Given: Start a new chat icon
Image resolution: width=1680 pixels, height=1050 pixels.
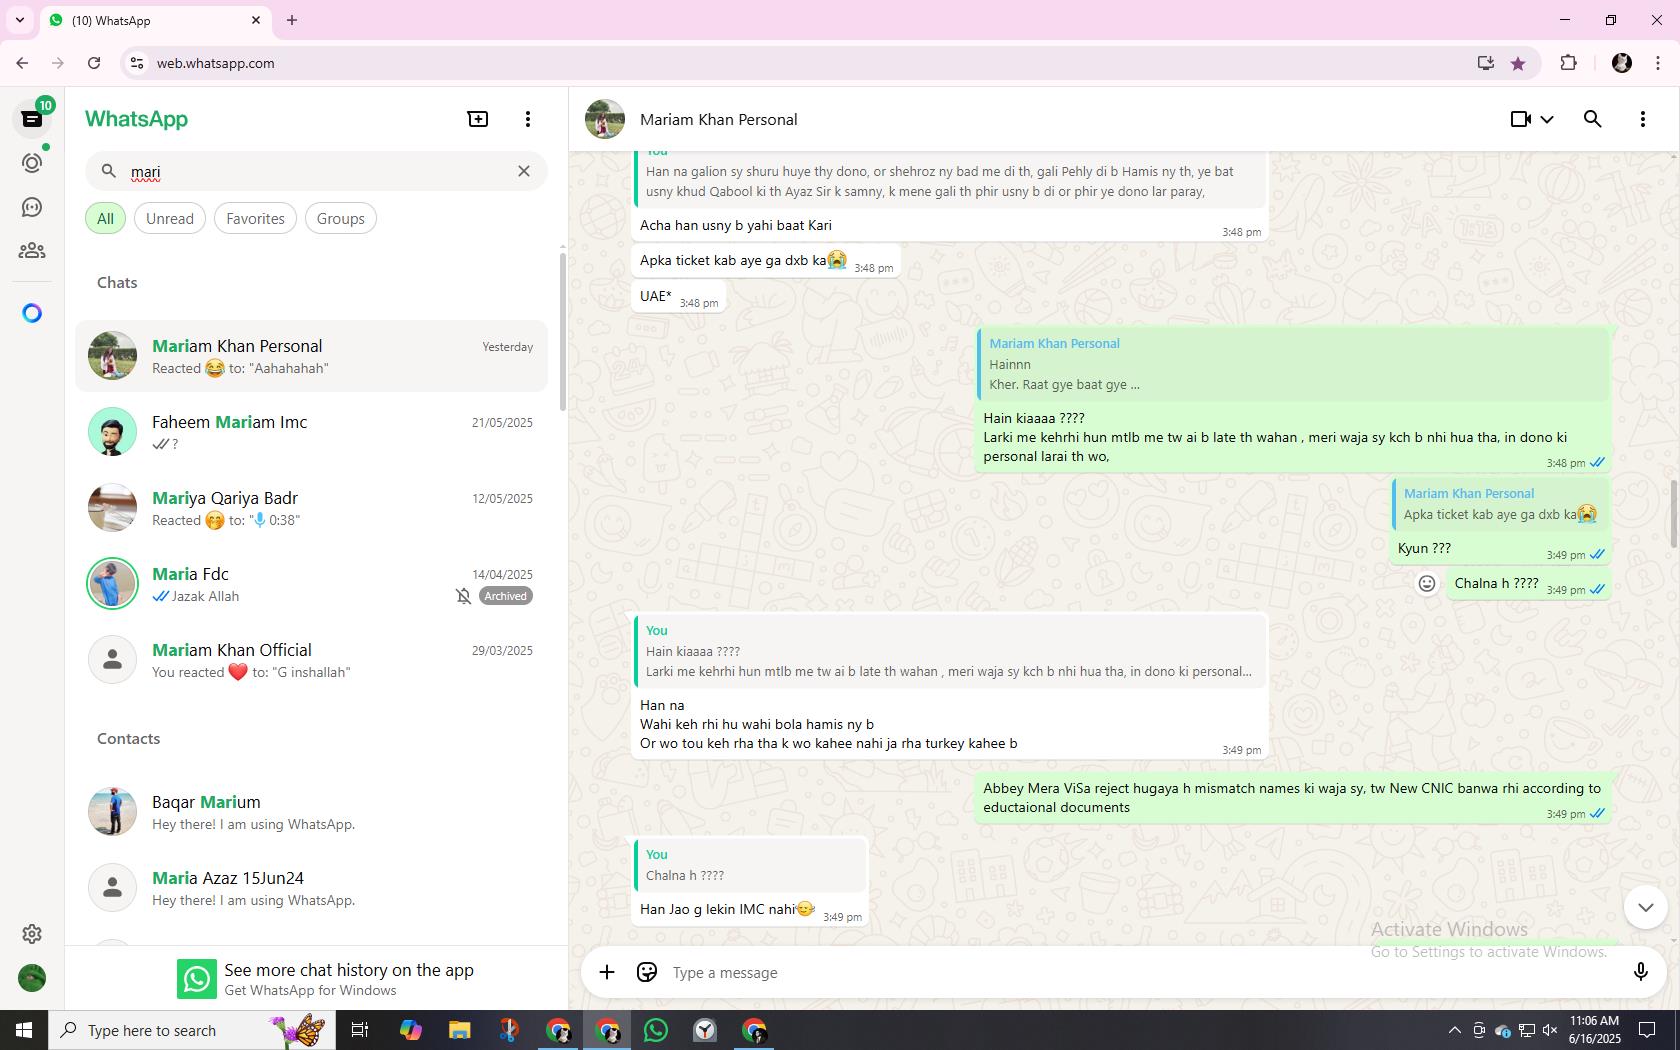Looking at the screenshot, I should 478,119.
